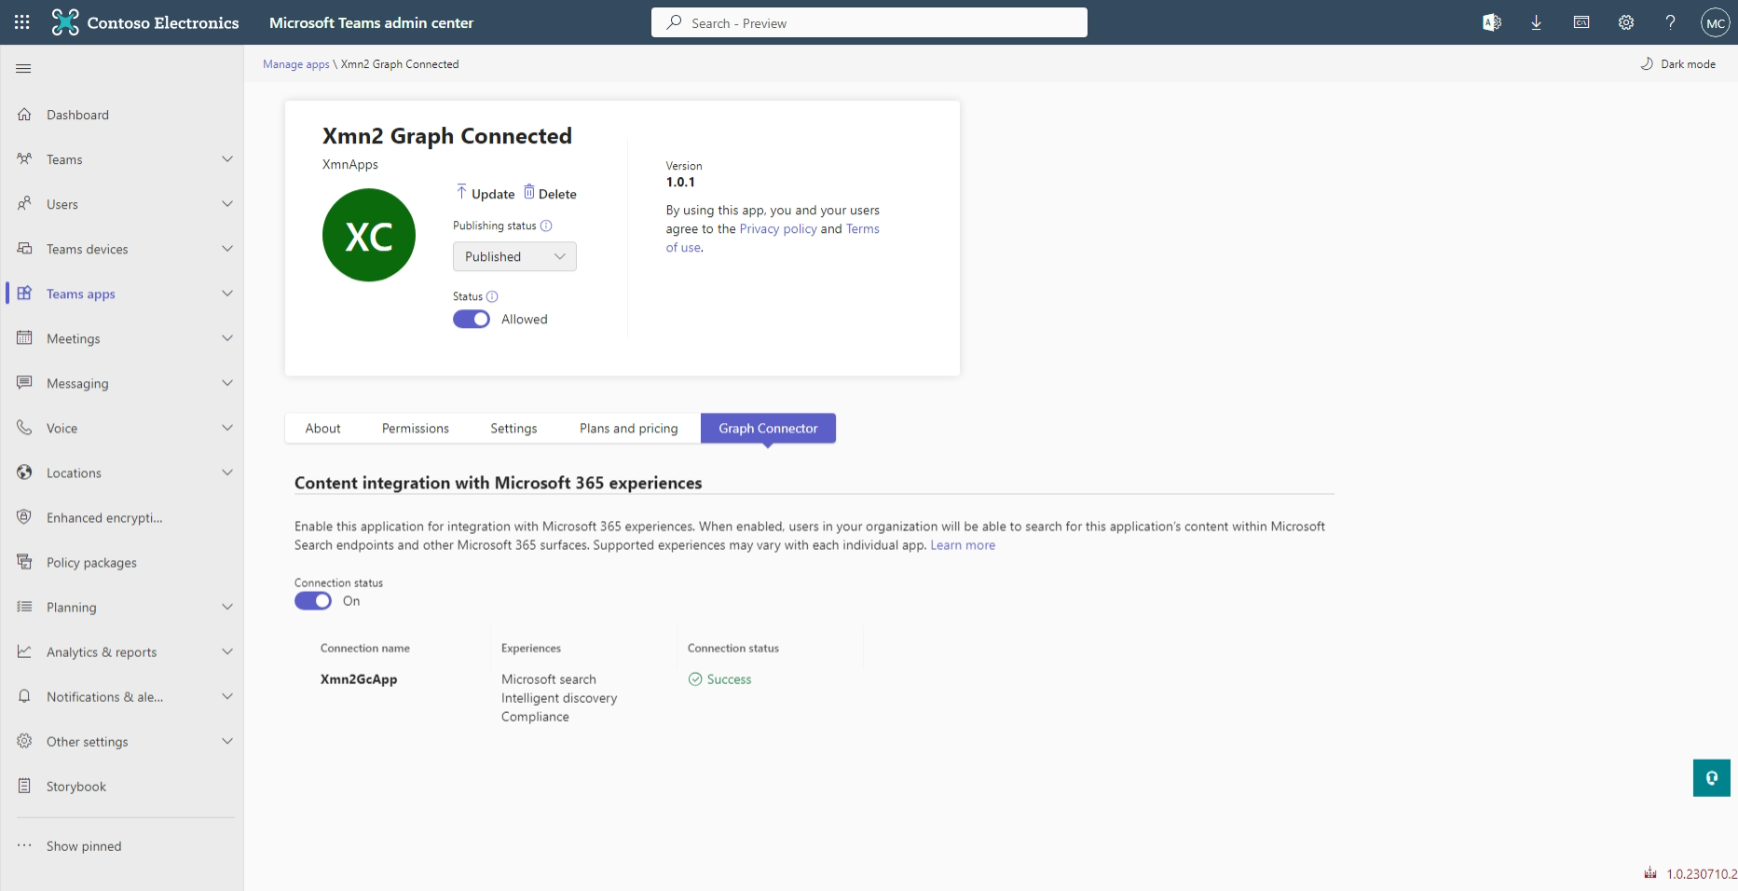Image resolution: width=1738 pixels, height=891 pixels.
Task: Toggle the Connection status On switch
Action: click(x=313, y=601)
